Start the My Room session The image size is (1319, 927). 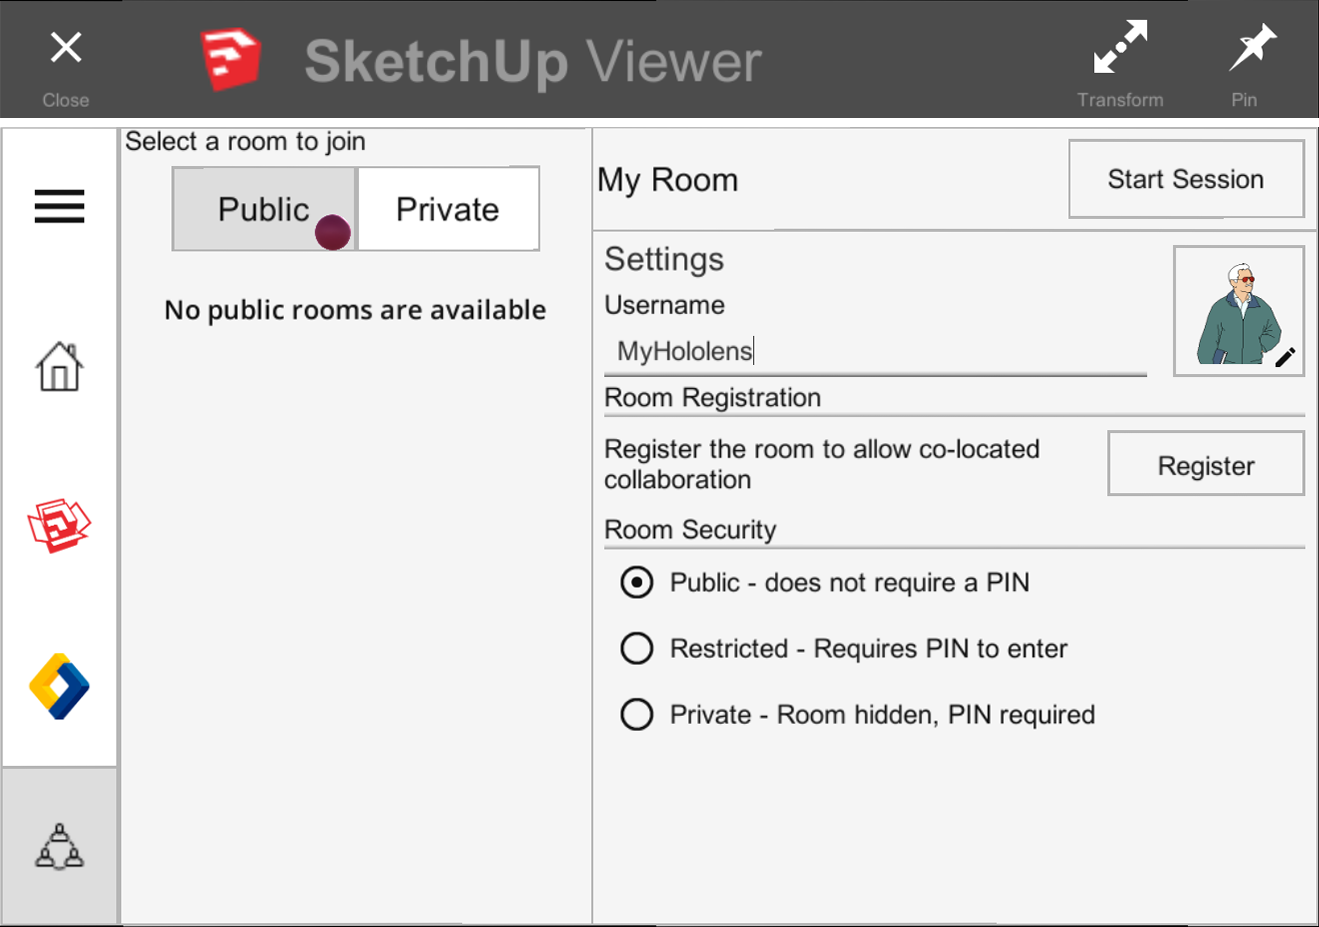tap(1186, 179)
